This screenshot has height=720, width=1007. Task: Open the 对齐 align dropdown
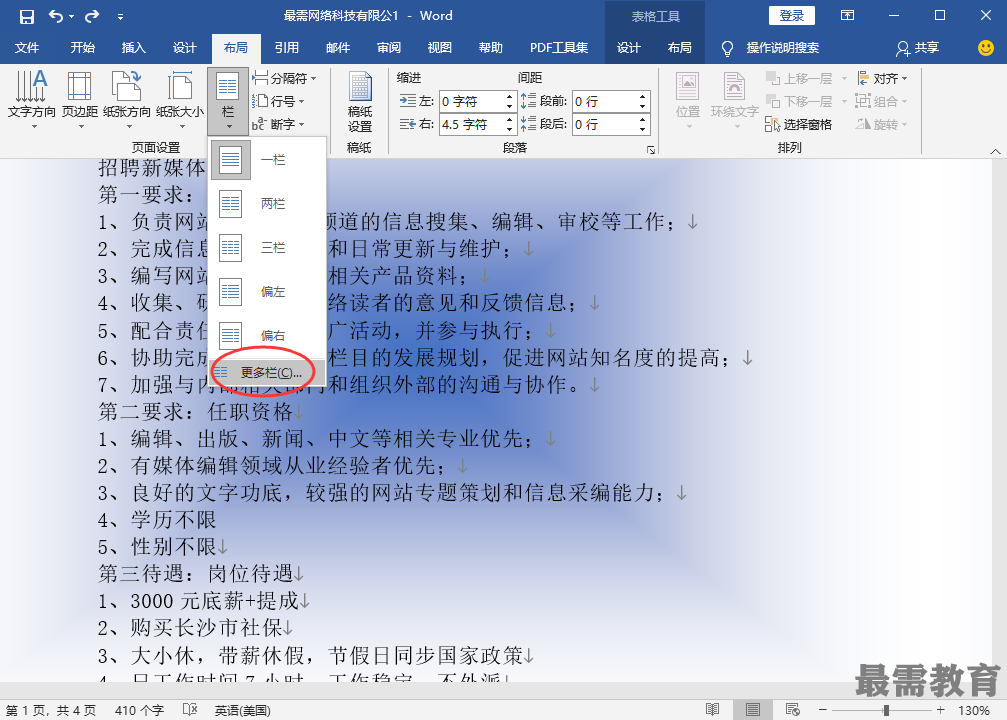882,78
